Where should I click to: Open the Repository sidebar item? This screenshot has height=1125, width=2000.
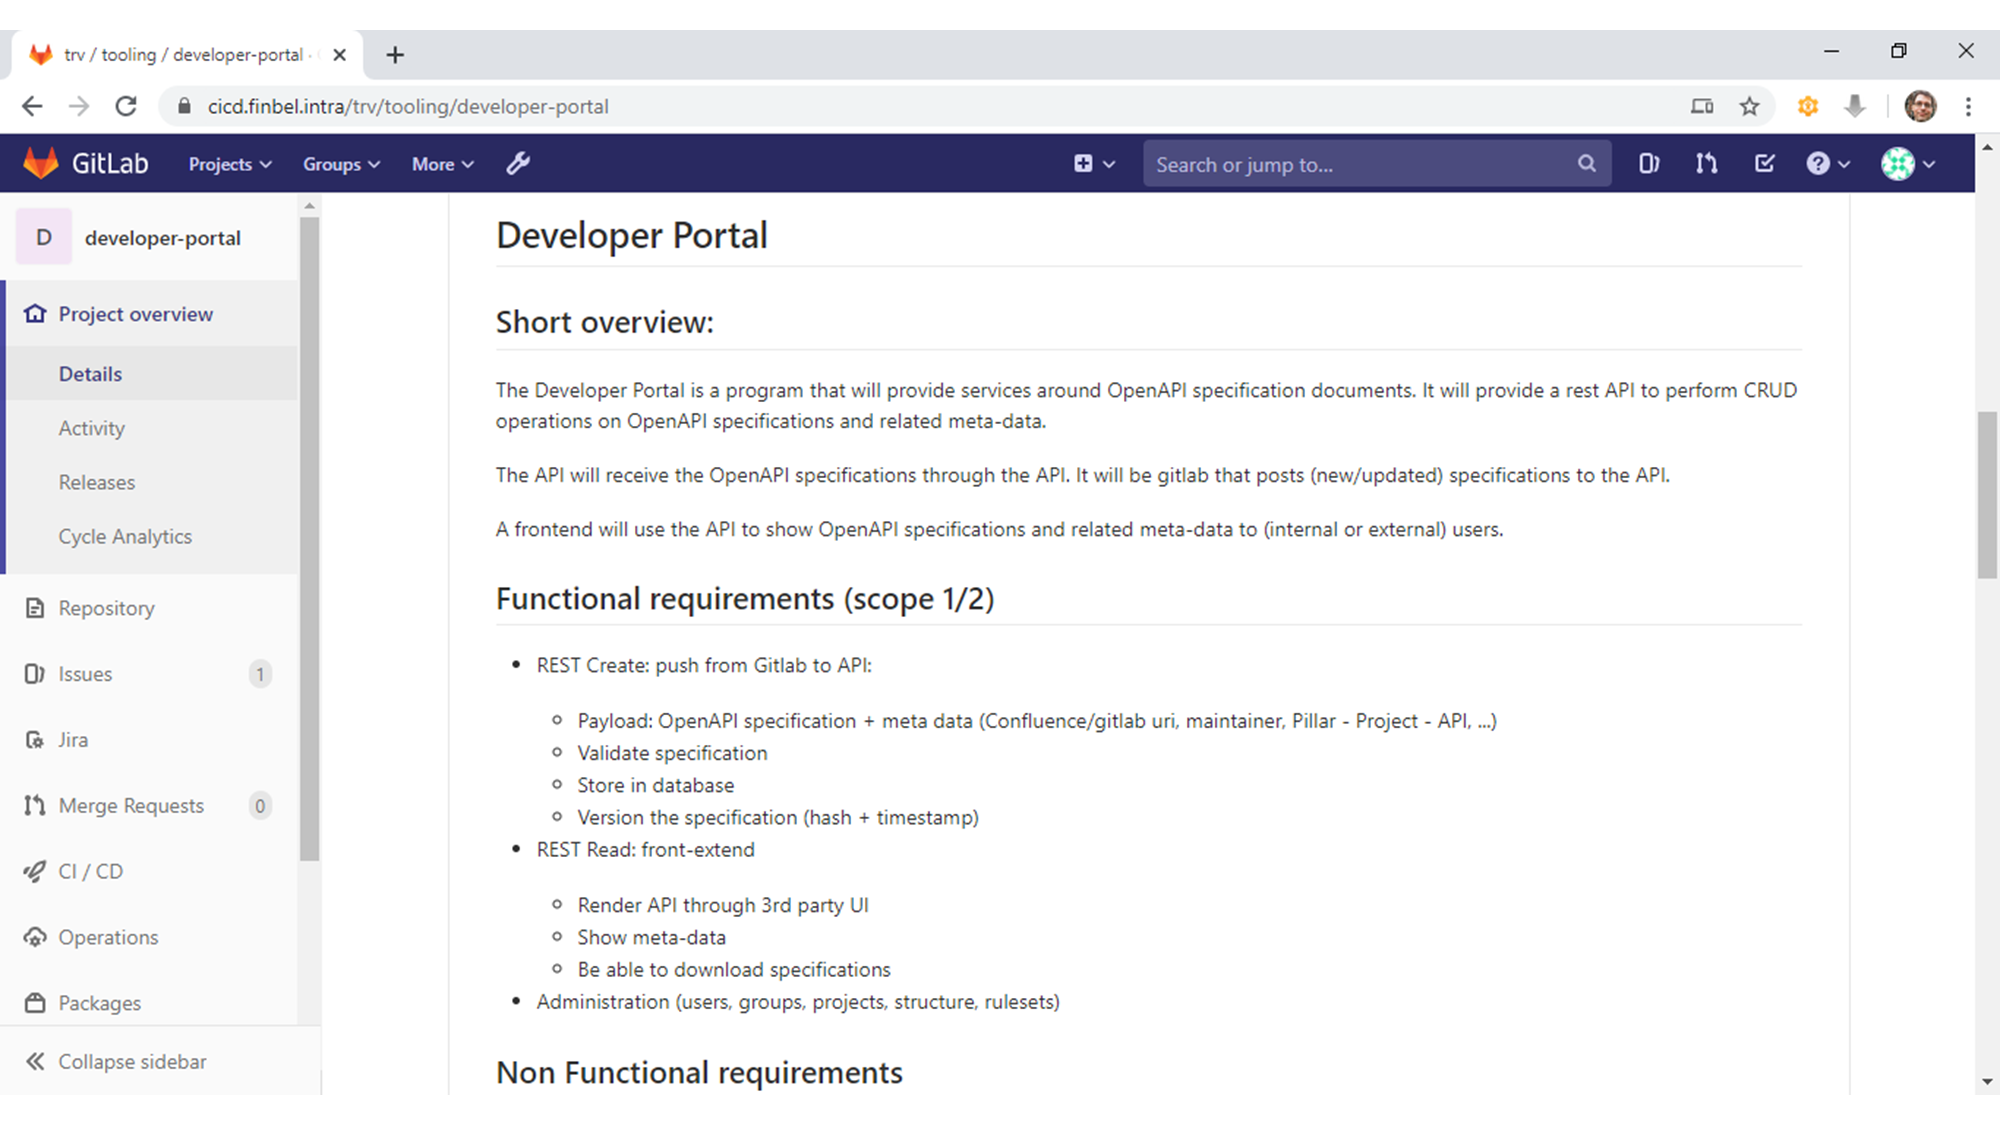point(106,608)
